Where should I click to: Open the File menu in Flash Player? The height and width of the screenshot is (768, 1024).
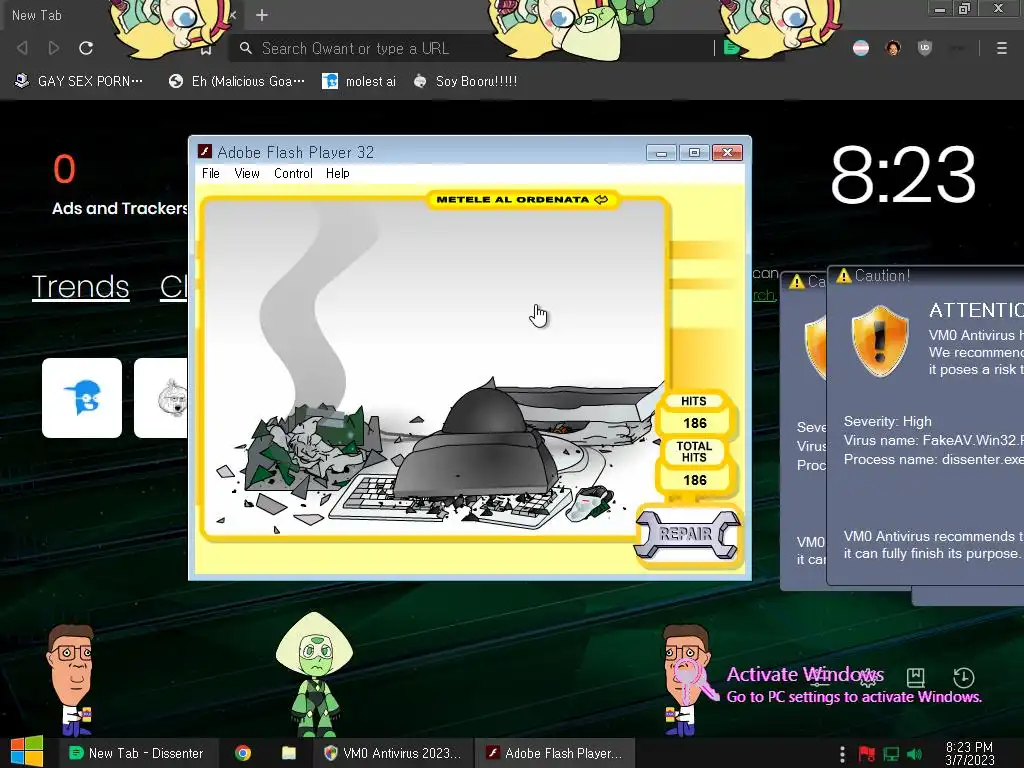210,173
